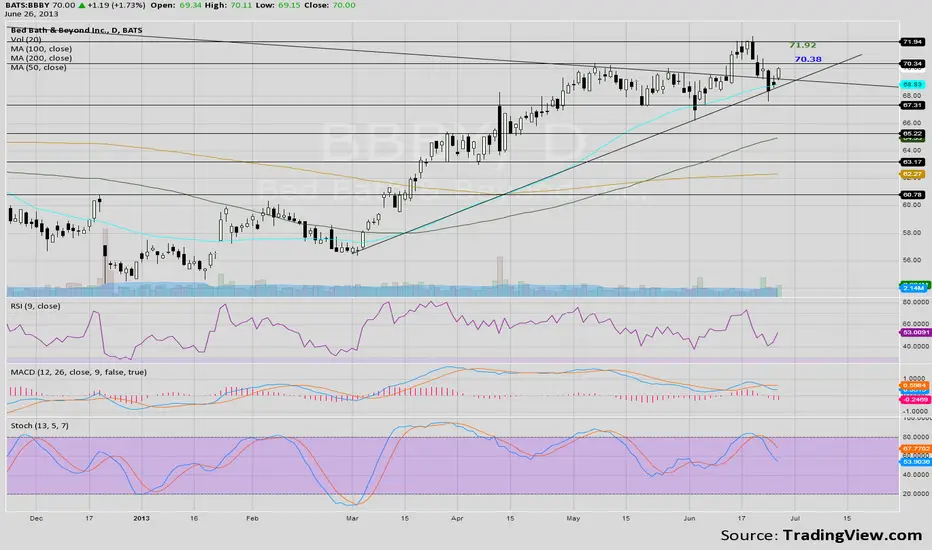
Task: Click the 1.0000 tick in MACD pane
Action: pos(916,378)
